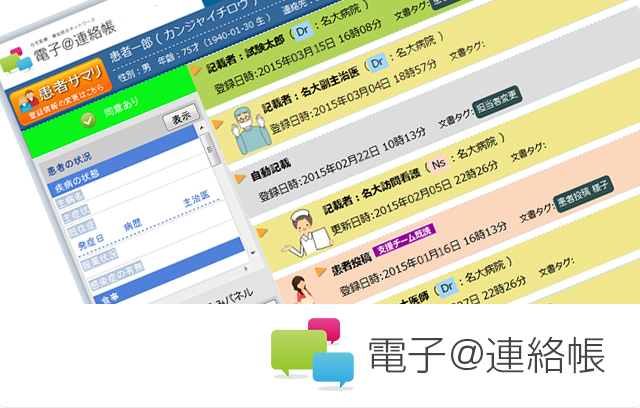Select the 患者投稿 様子 document tag
This screenshot has height=408, width=640.
583,193
